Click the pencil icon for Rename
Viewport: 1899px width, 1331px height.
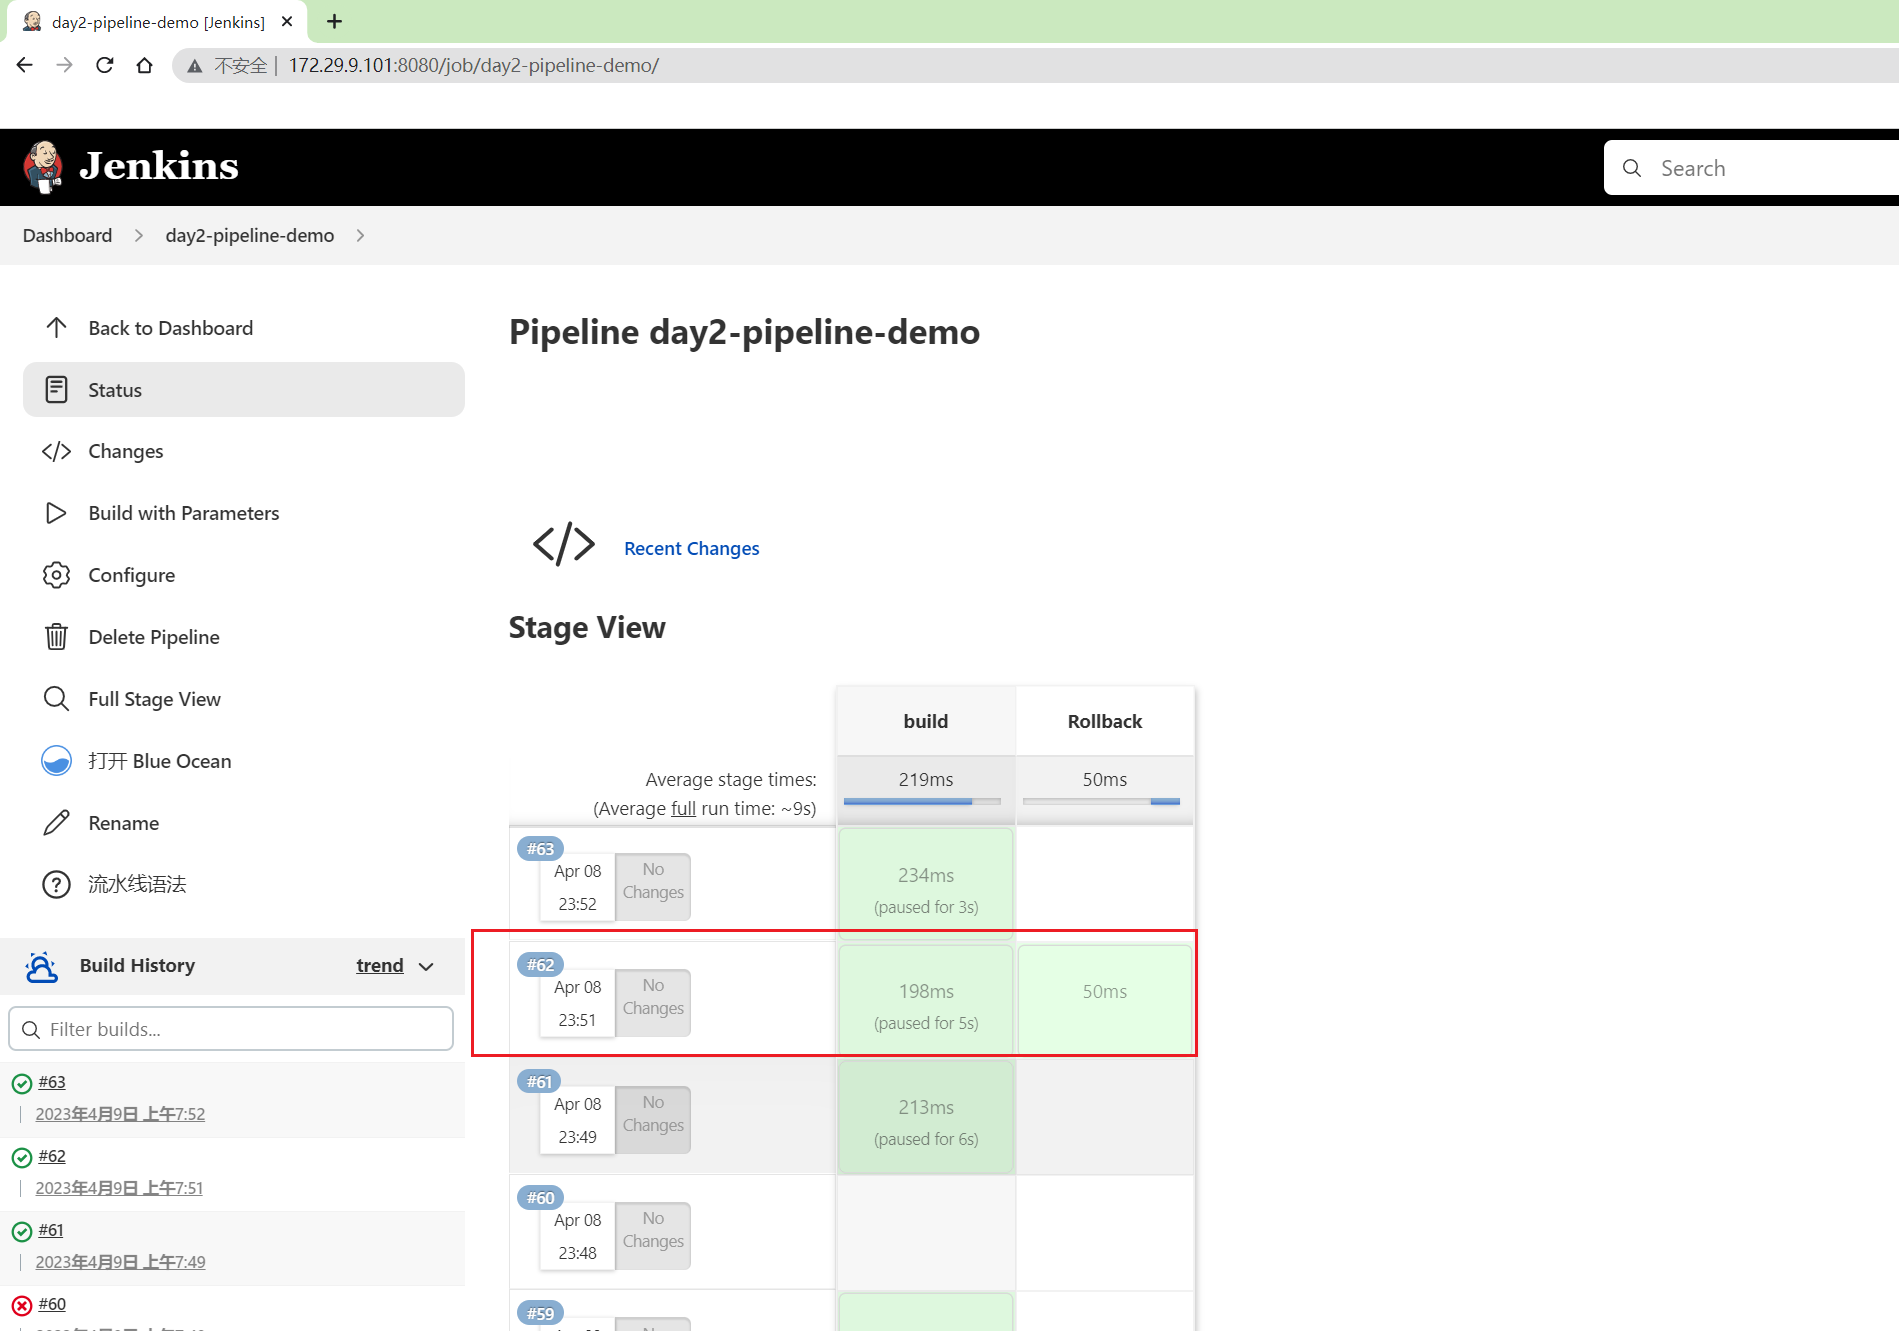56,823
